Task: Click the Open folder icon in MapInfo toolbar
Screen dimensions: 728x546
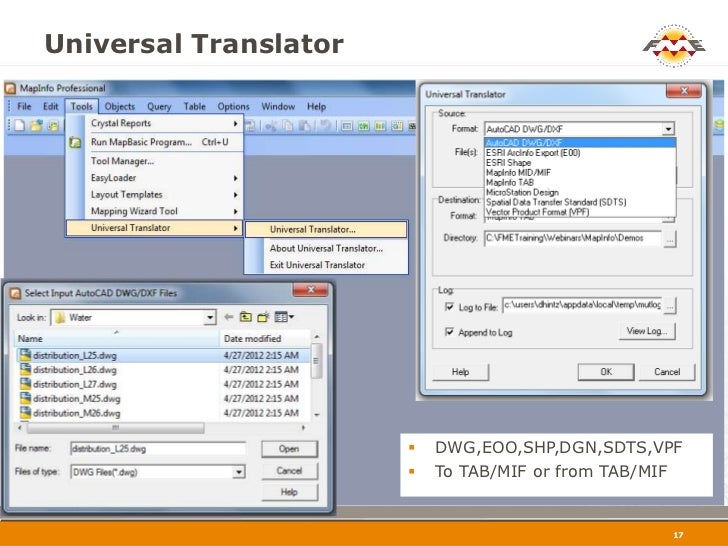Action: click(x=36, y=125)
